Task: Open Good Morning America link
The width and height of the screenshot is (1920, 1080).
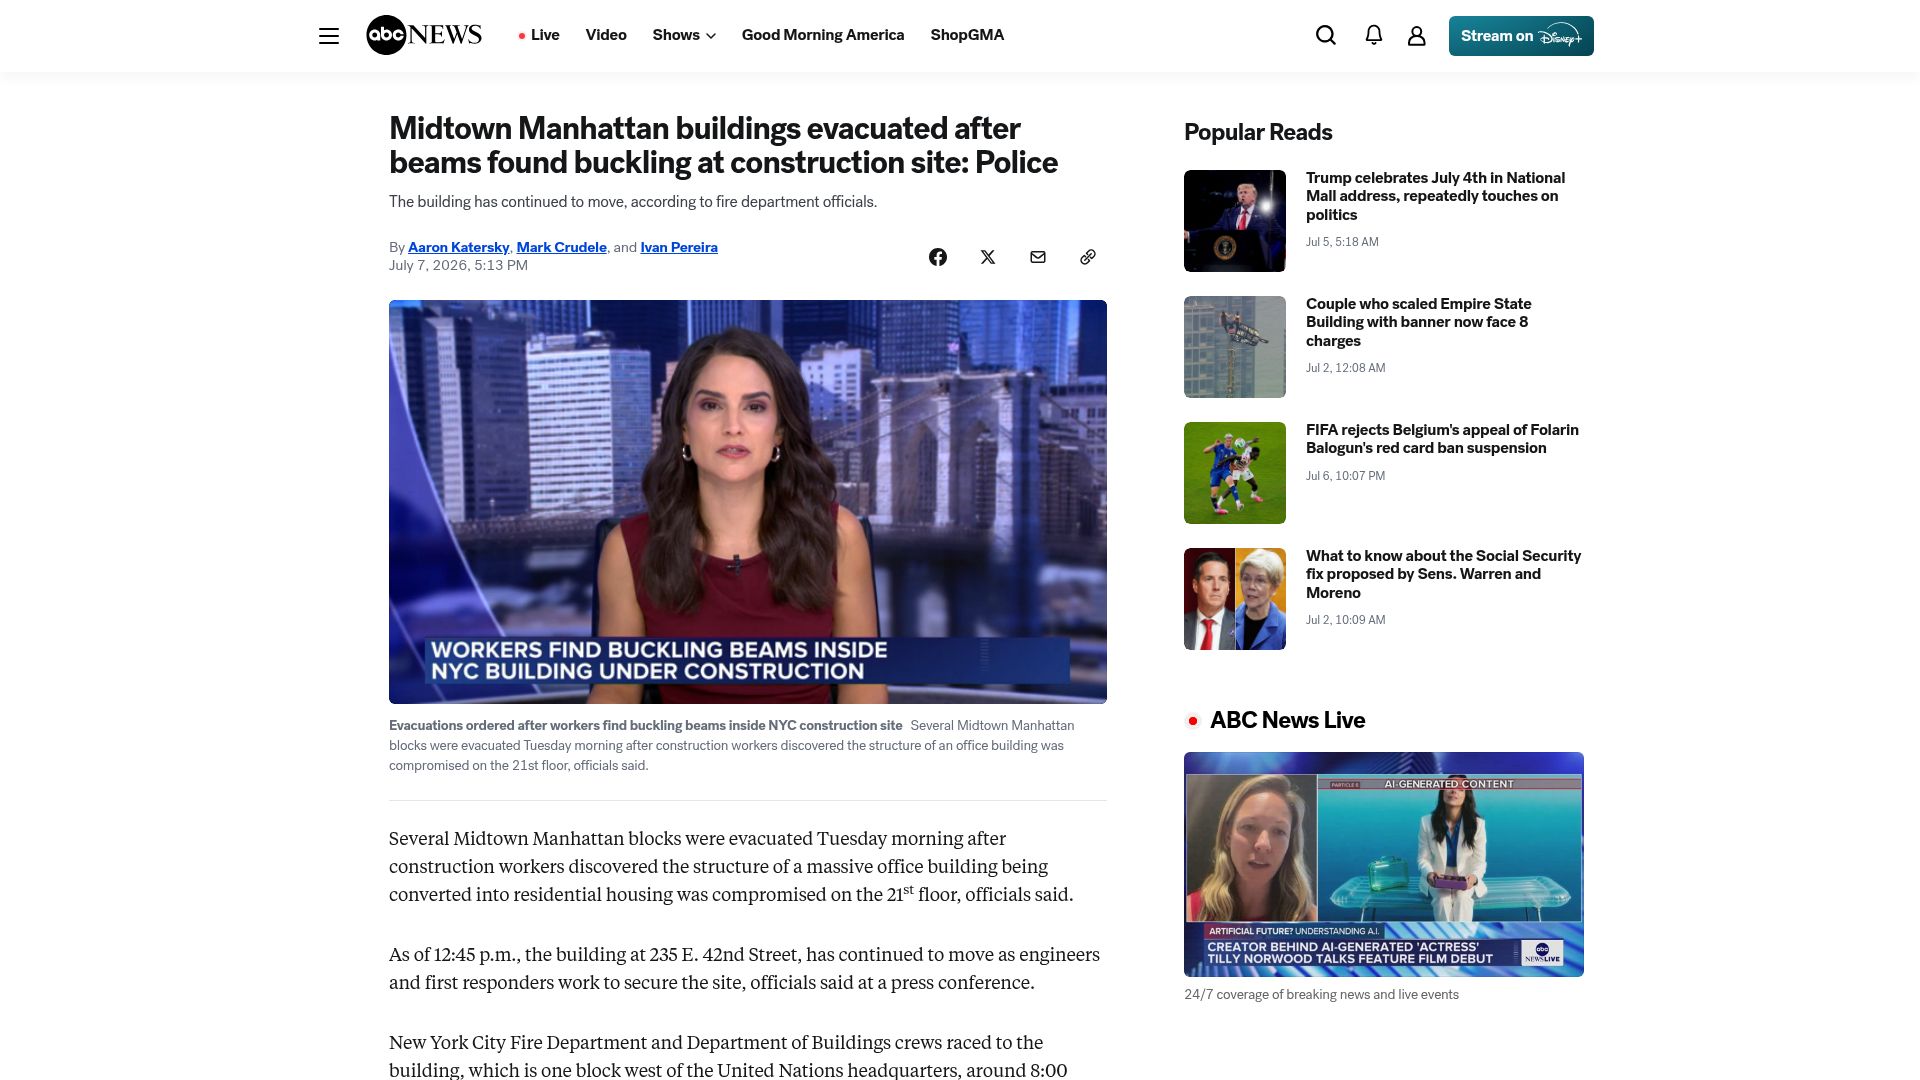Action: pyautogui.click(x=823, y=35)
